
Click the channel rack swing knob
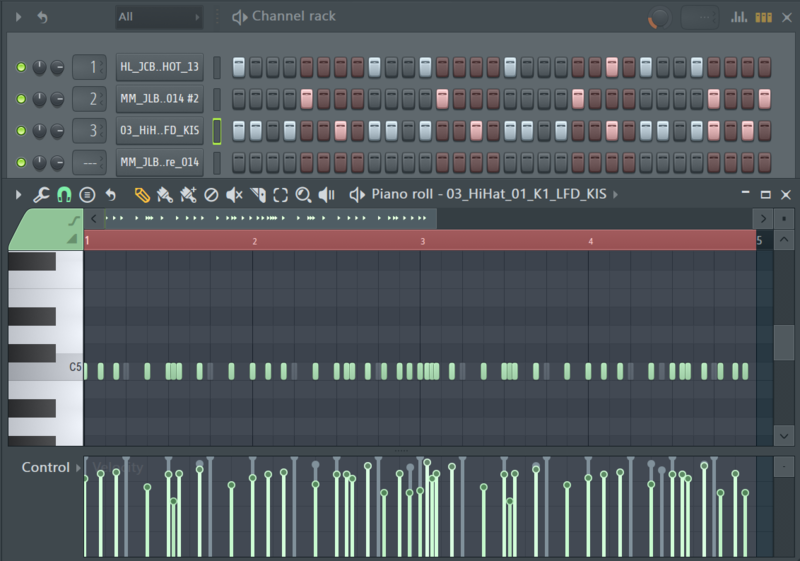(658, 18)
